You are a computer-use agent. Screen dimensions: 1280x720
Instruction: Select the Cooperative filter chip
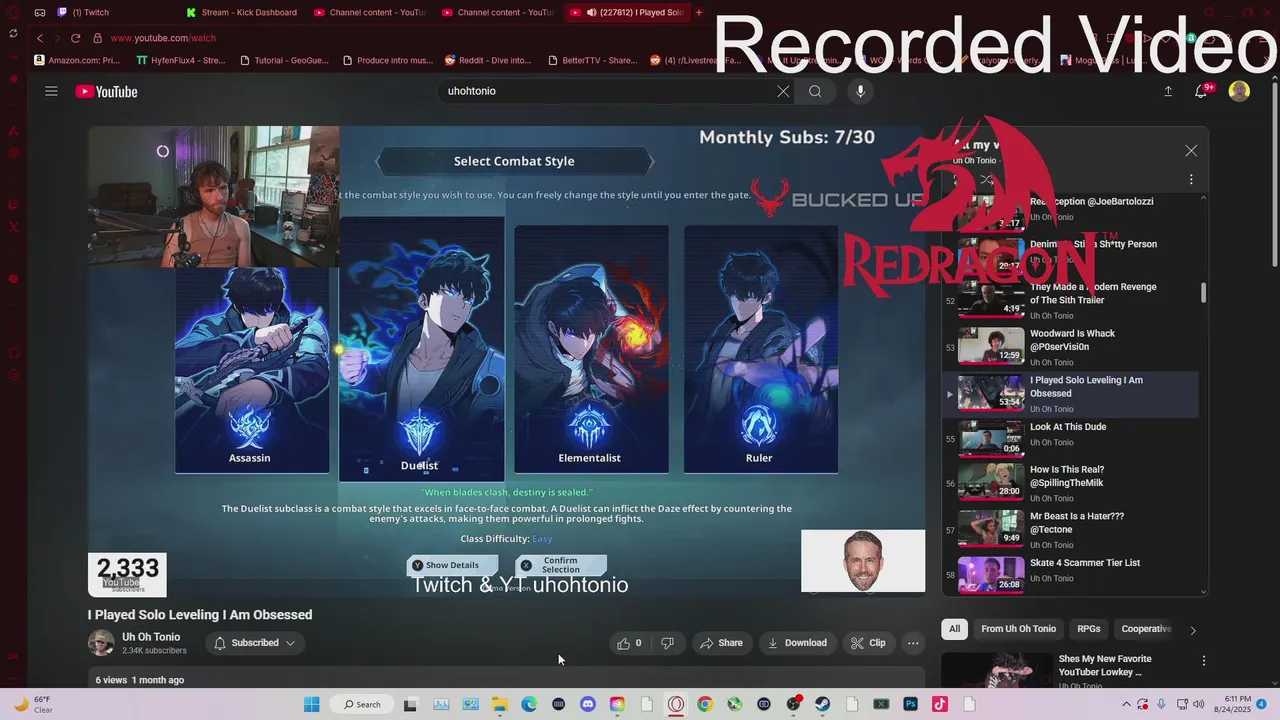click(1146, 629)
